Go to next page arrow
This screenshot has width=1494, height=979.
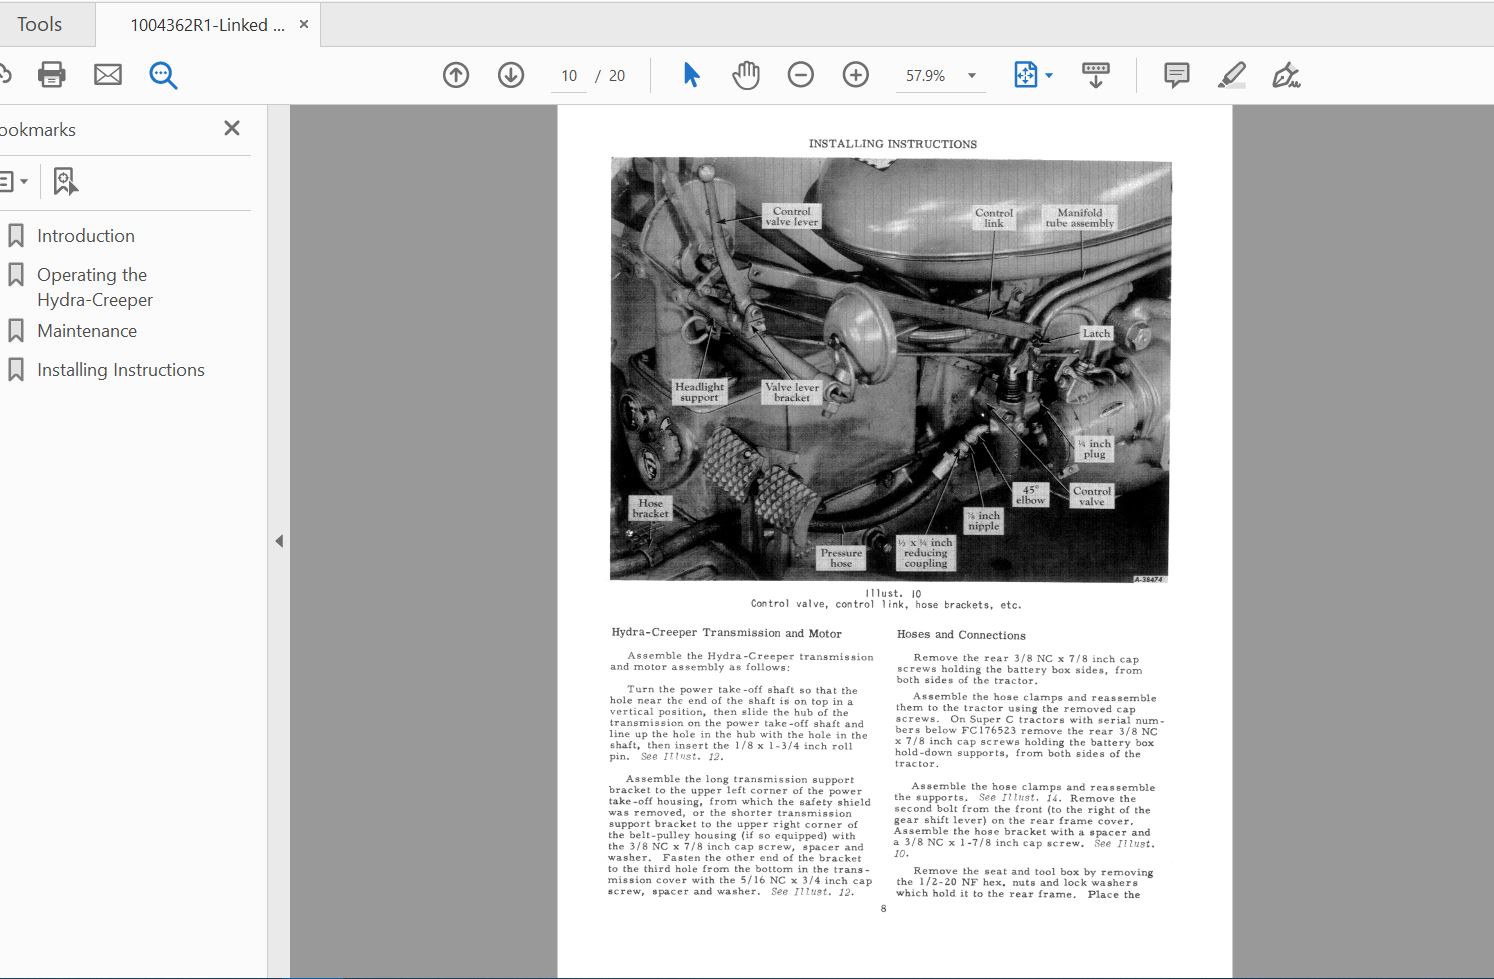pos(511,75)
